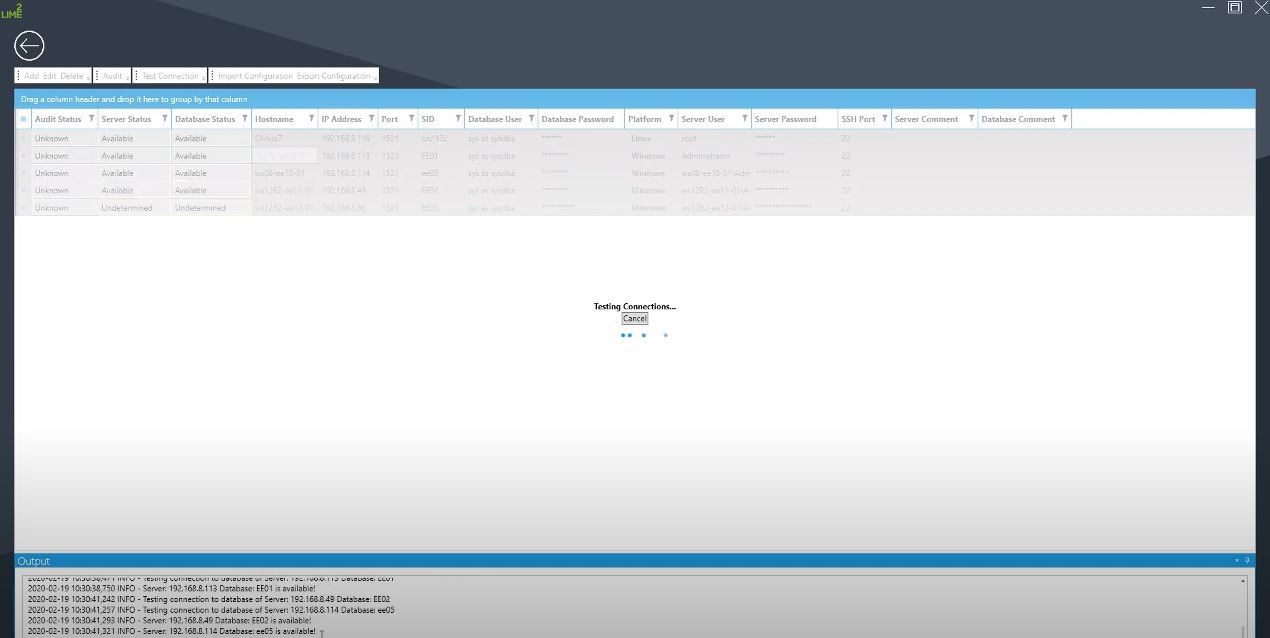The height and width of the screenshot is (638, 1270).
Task: Maximize the application window
Action: point(1235,7)
